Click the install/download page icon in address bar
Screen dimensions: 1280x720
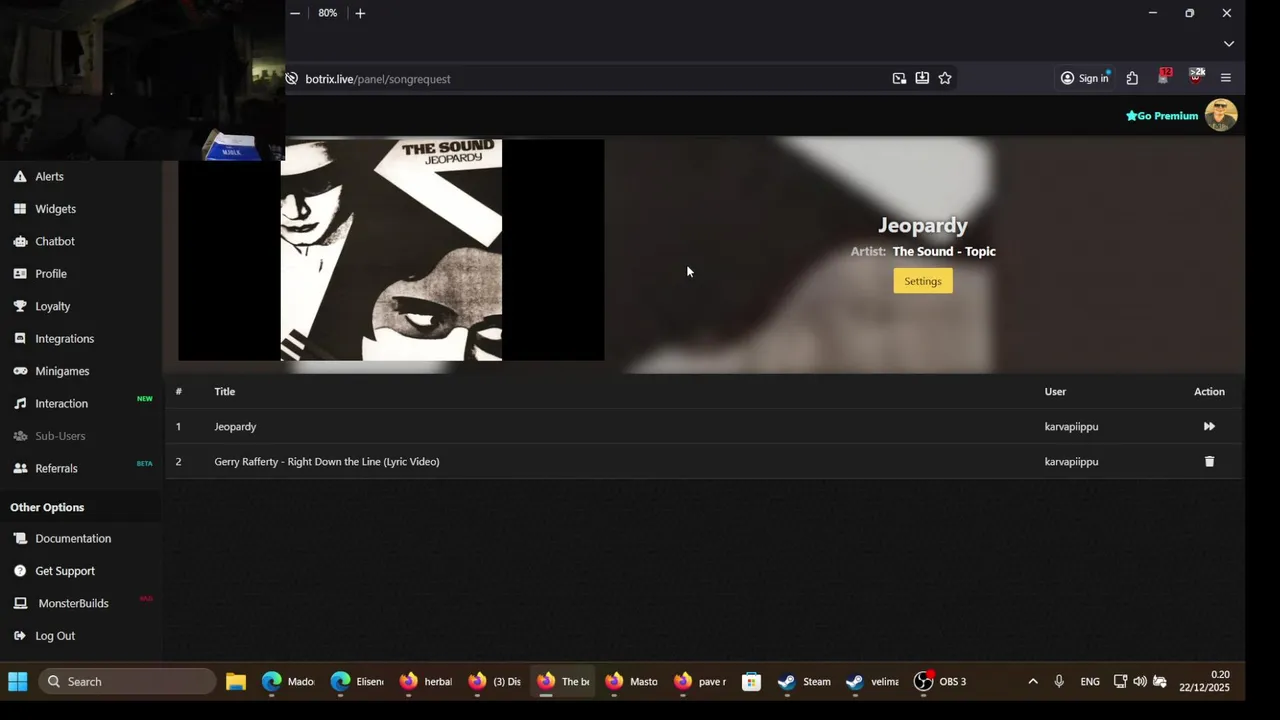[x=922, y=78]
